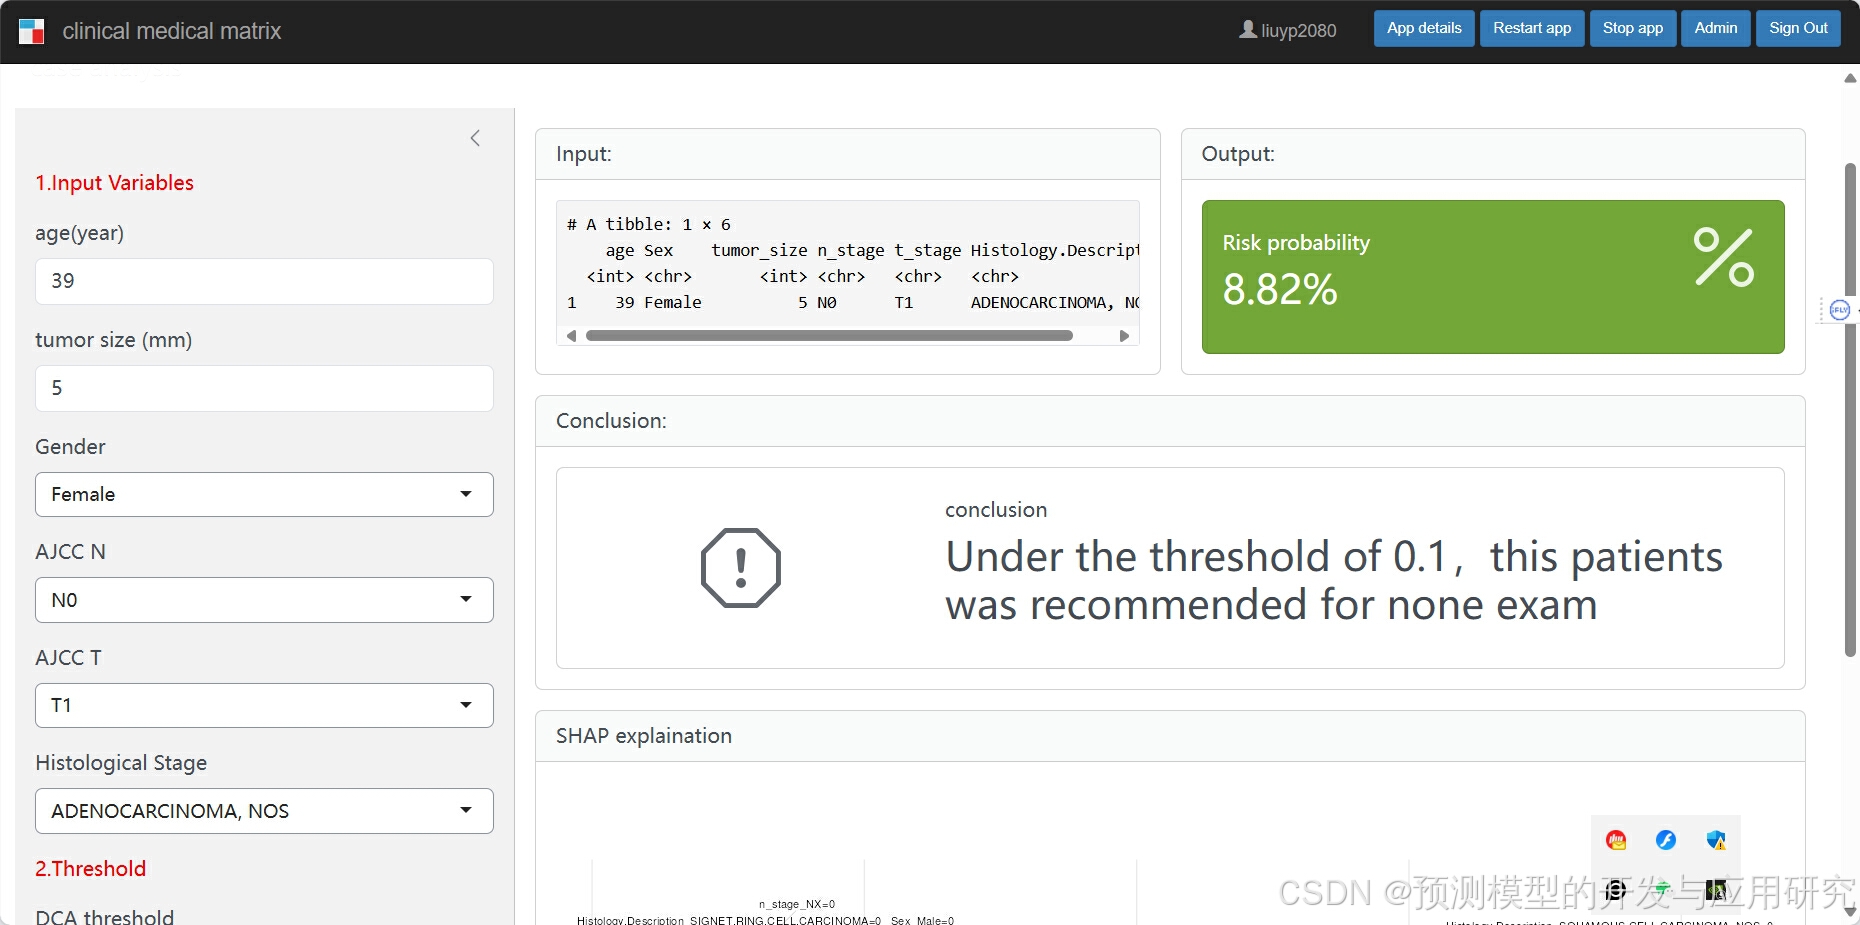
Task: Click the scroll-down arrow of the page scrollbar
Action: point(1850,912)
